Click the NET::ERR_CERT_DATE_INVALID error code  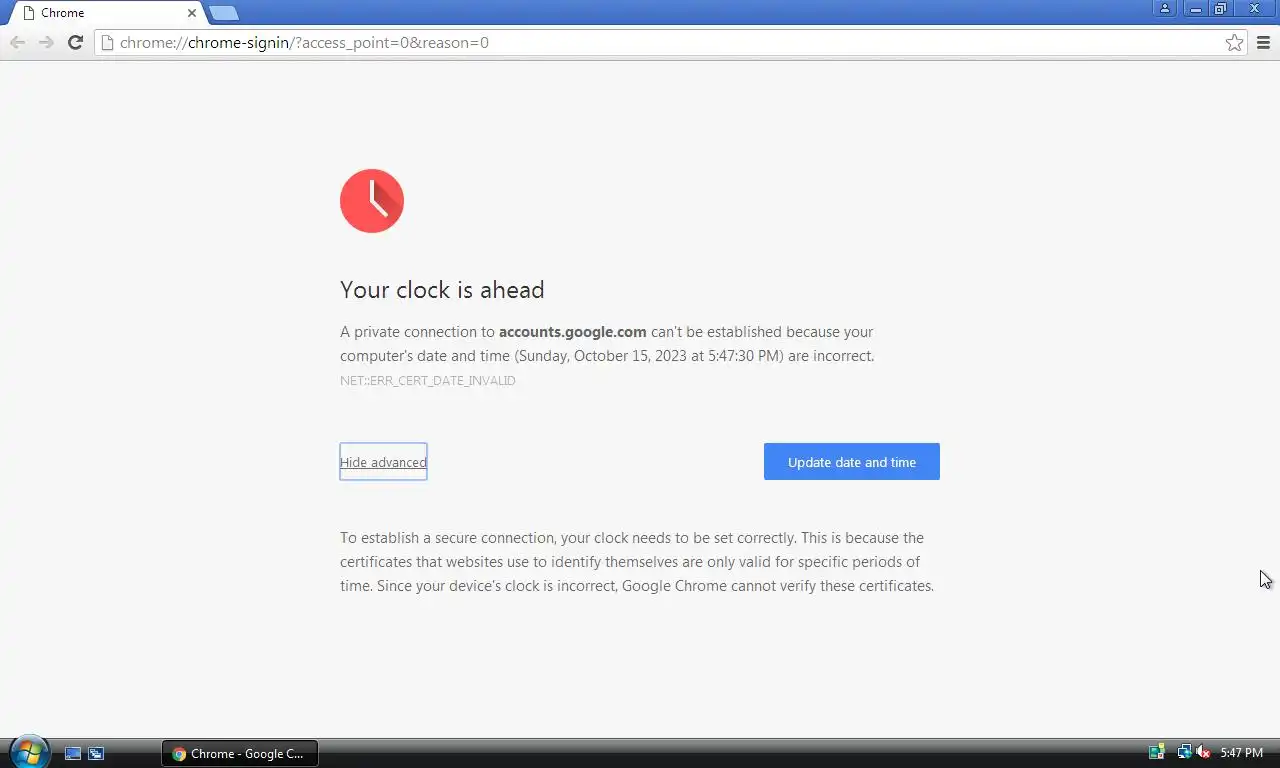[x=428, y=381]
